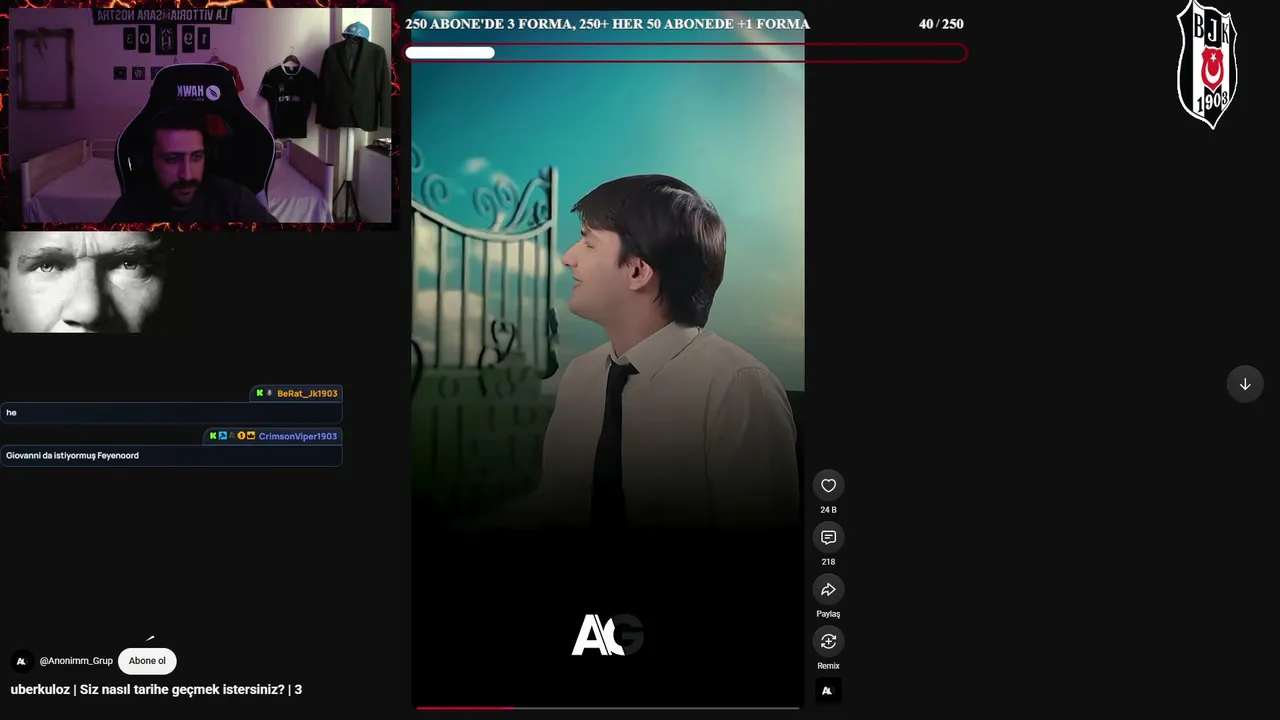Viewport: 1280px width, 720px height.
Task: Click the Paylaş share arrow icon
Action: click(828, 590)
